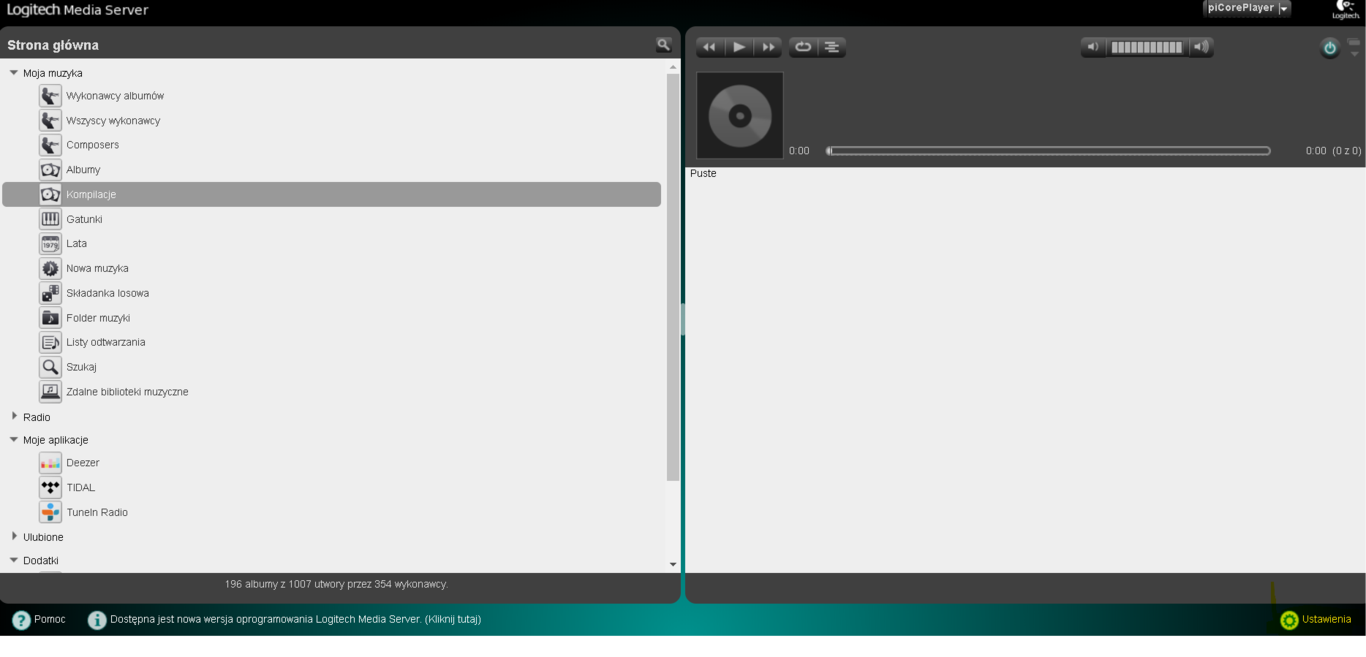1366x657 pixels.
Task: Click the update info icon
Action: coord(97,620)
